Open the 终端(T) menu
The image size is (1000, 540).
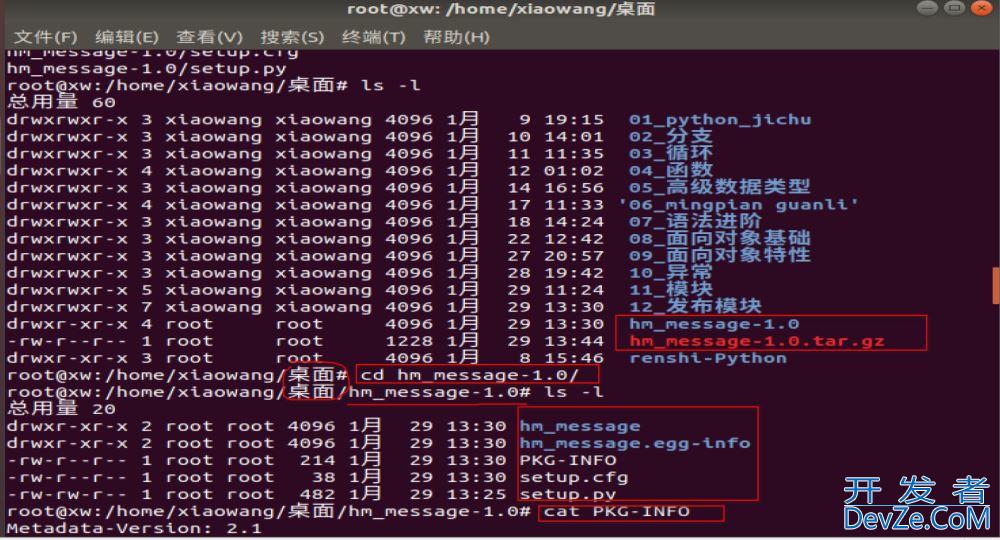[374, 37]
